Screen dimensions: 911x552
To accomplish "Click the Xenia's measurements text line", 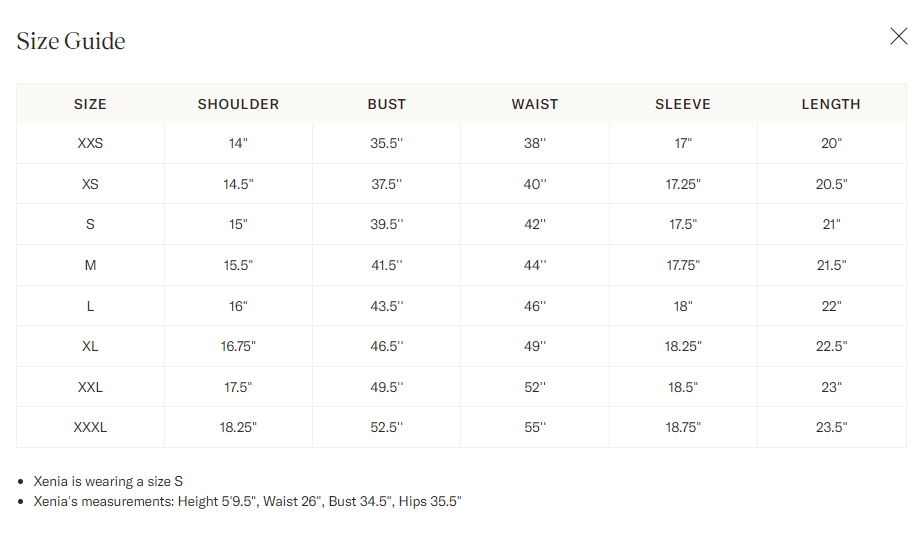I will [248, 501].
